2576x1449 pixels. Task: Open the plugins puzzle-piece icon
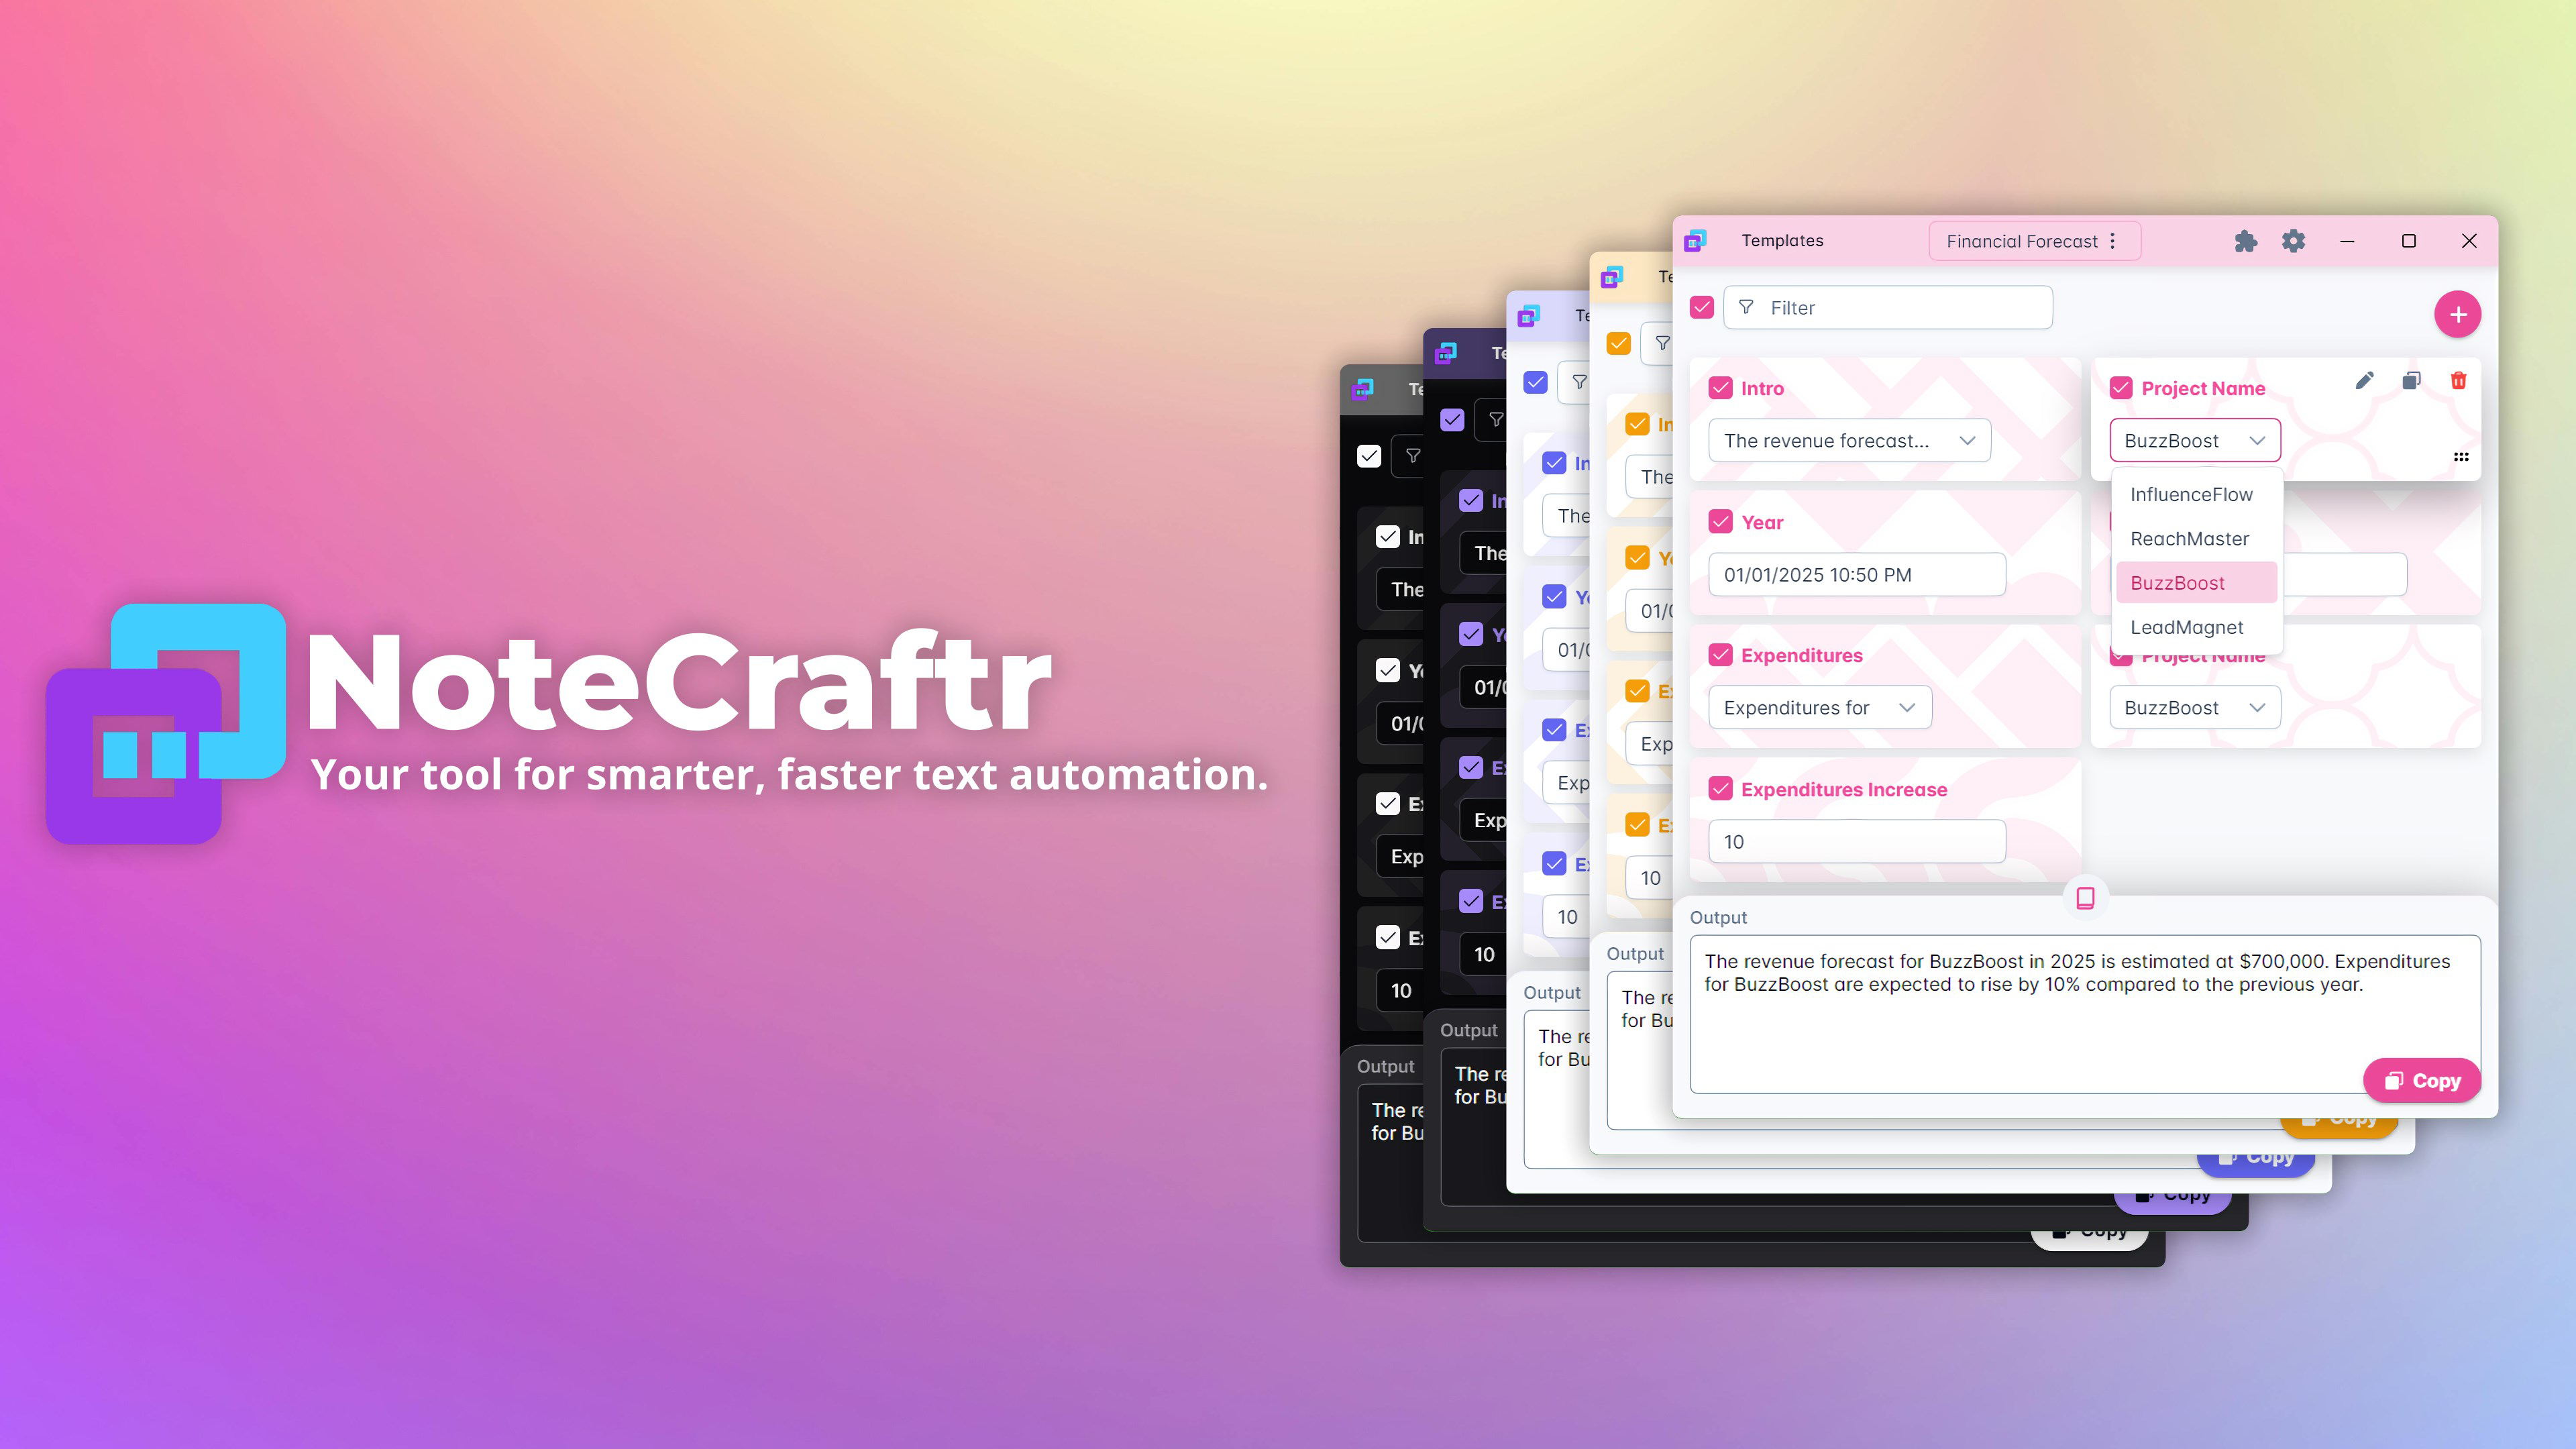coord(2245,241)
